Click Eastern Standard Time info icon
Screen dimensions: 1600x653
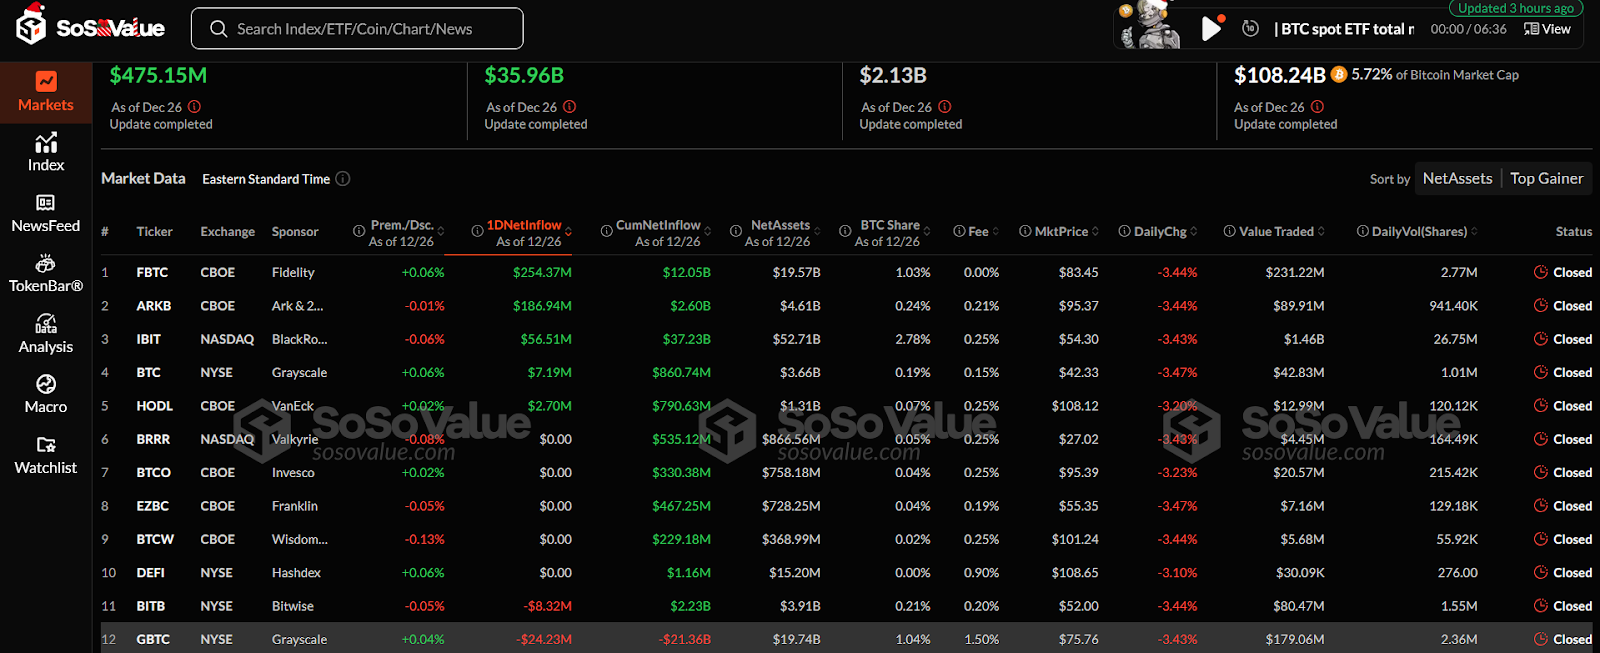(343, 179)
